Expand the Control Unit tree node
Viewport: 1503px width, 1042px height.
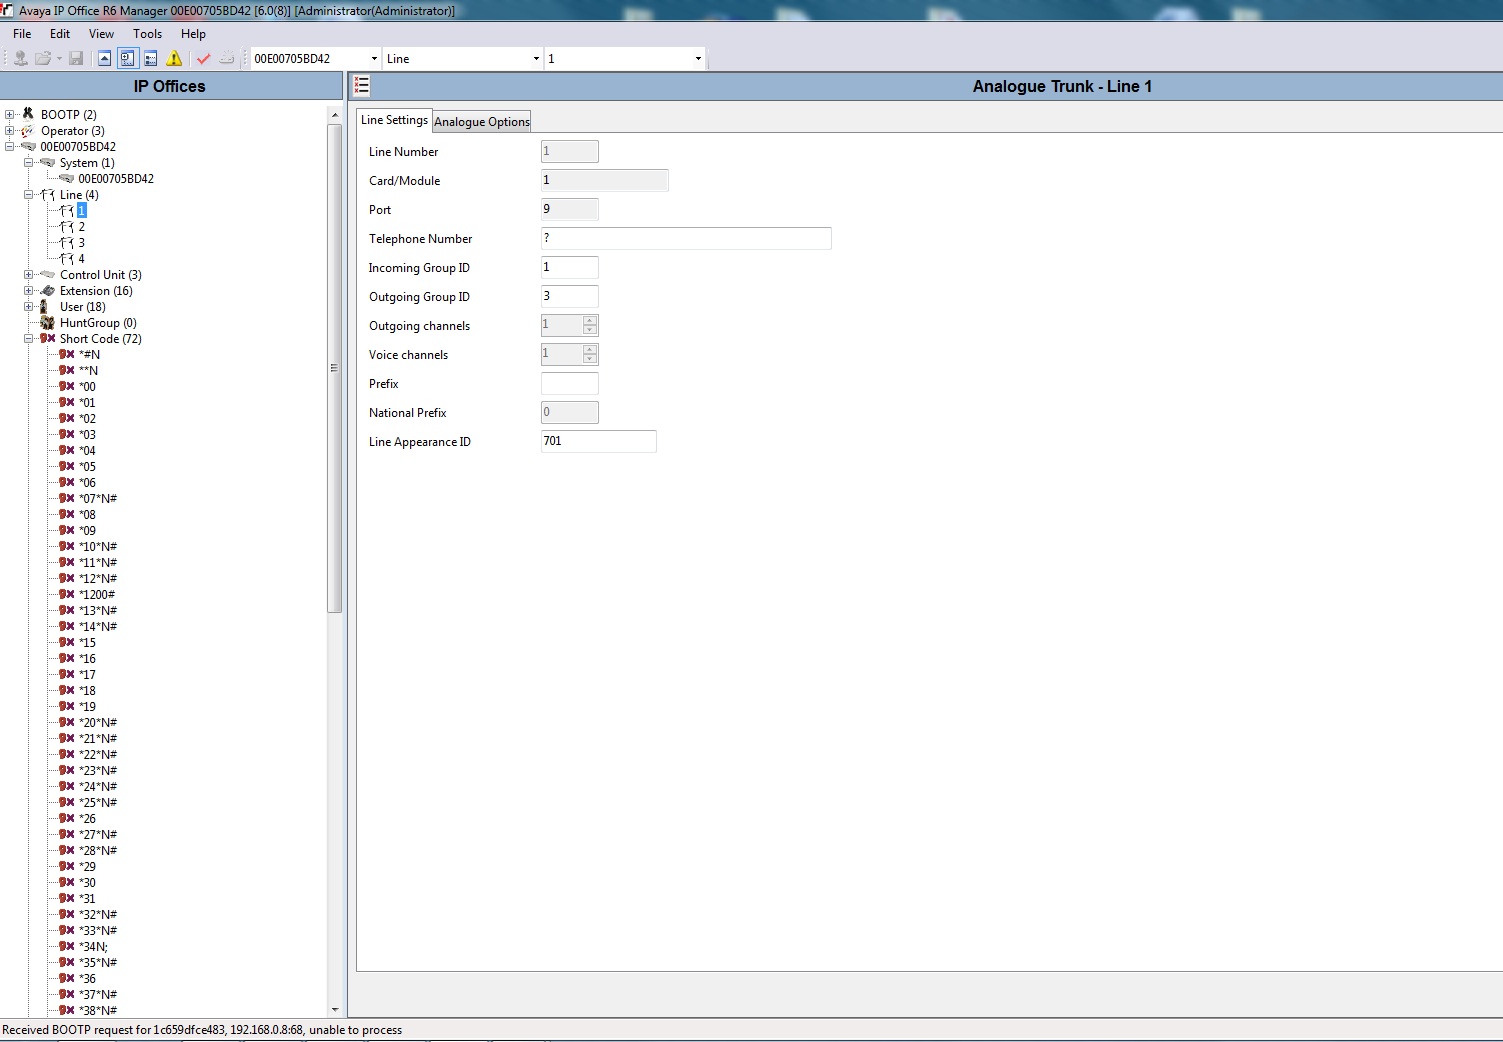[x=29, y=275]
